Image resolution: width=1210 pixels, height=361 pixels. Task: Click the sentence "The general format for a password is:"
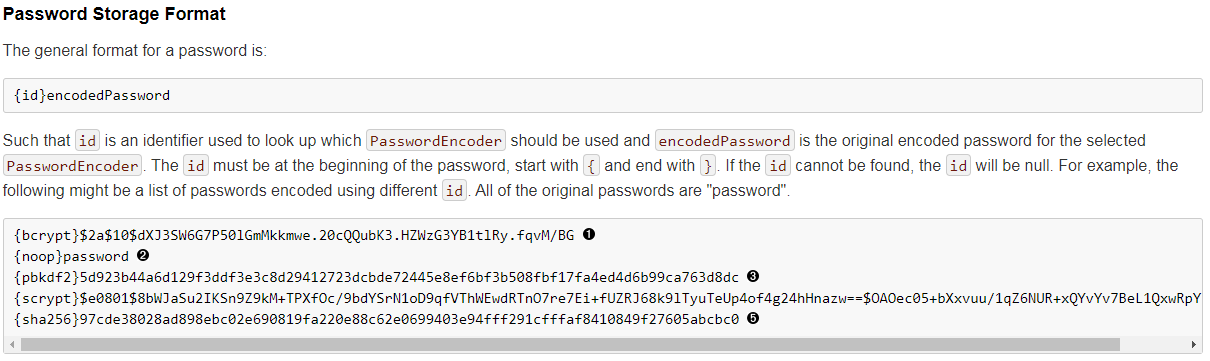(x=135, y=50)
